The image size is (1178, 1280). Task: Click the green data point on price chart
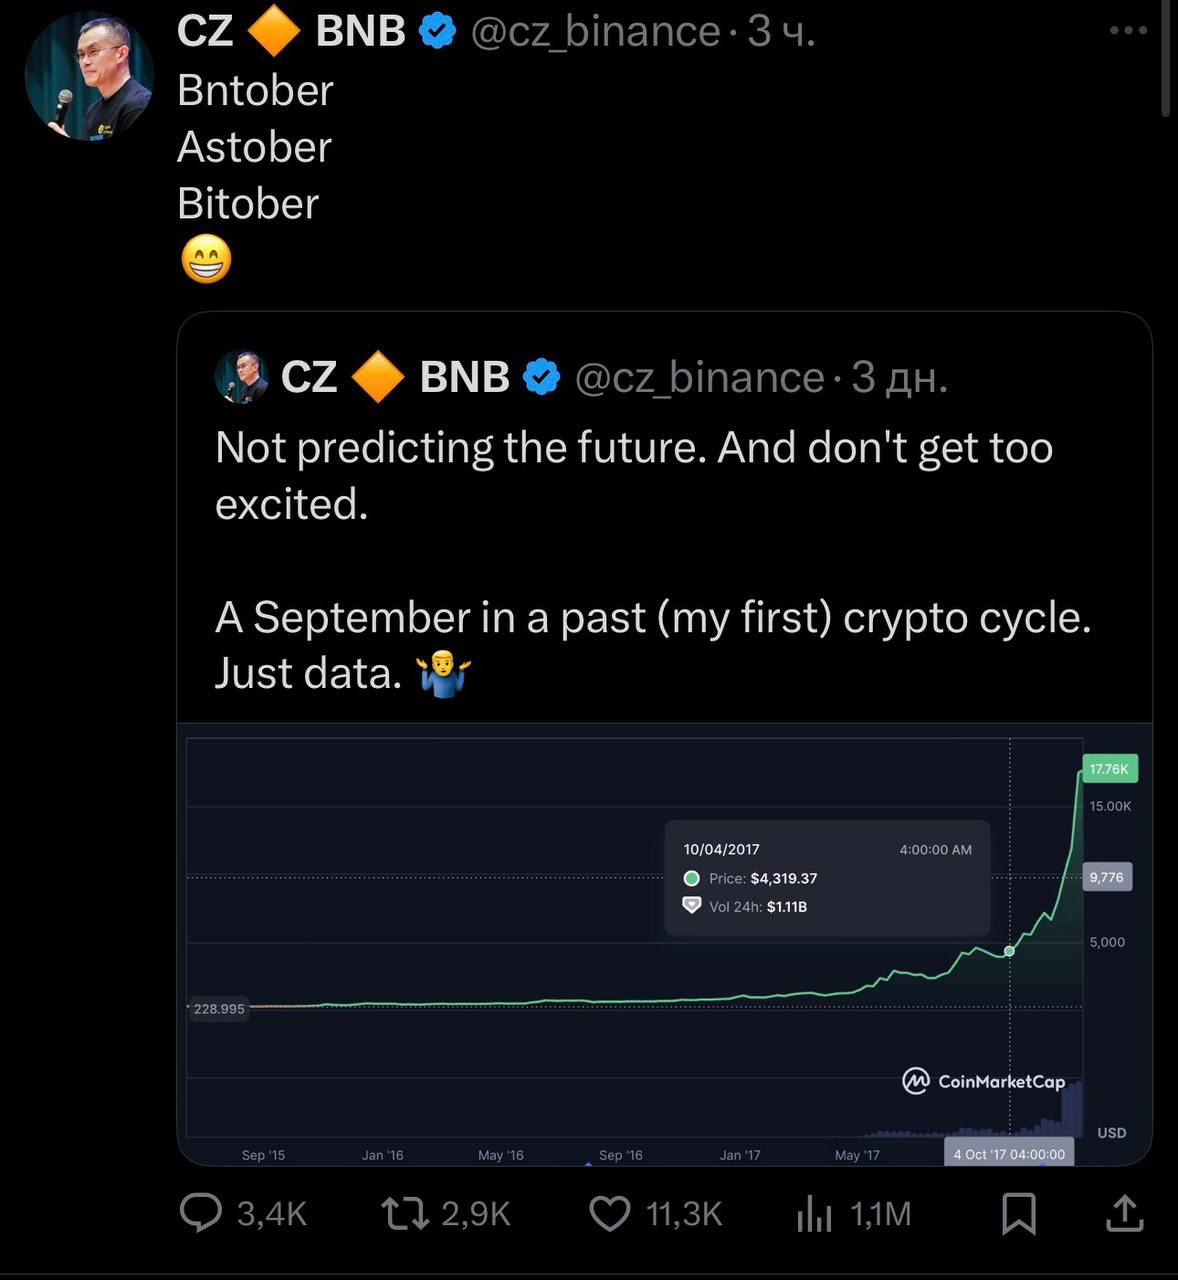(1009, 951)
